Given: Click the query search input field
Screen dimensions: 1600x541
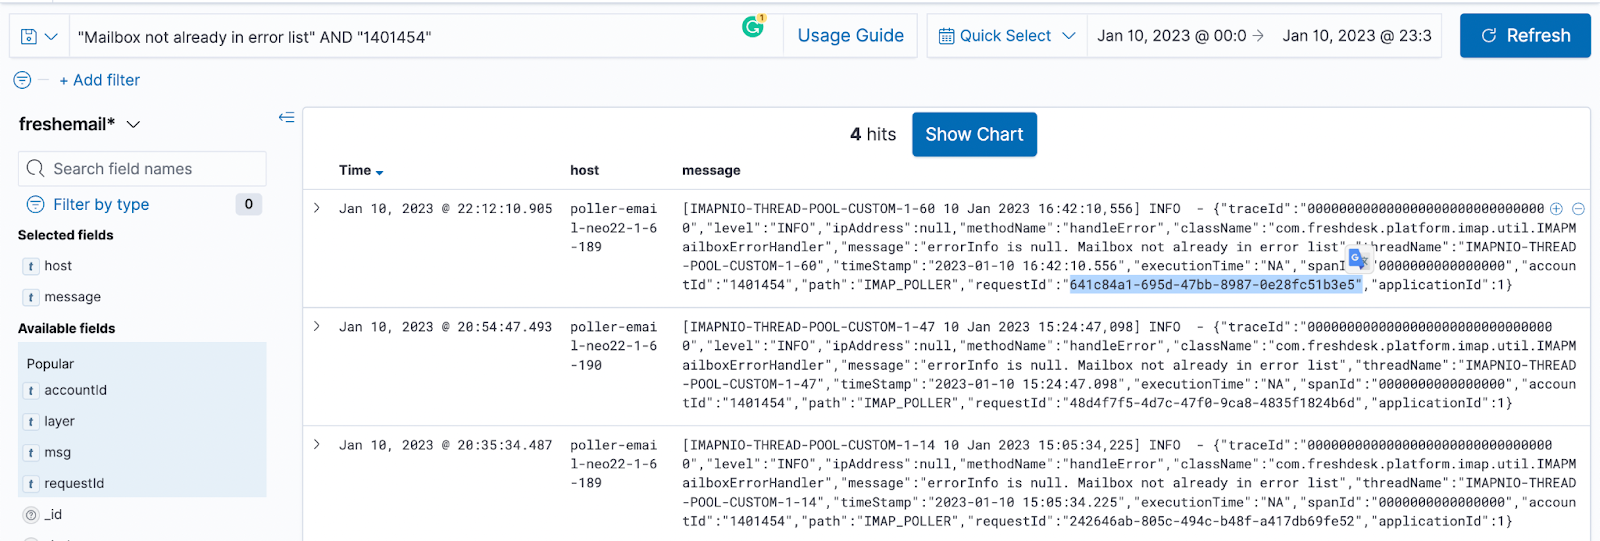Looking at the screenshot, I should coord(405,37).
